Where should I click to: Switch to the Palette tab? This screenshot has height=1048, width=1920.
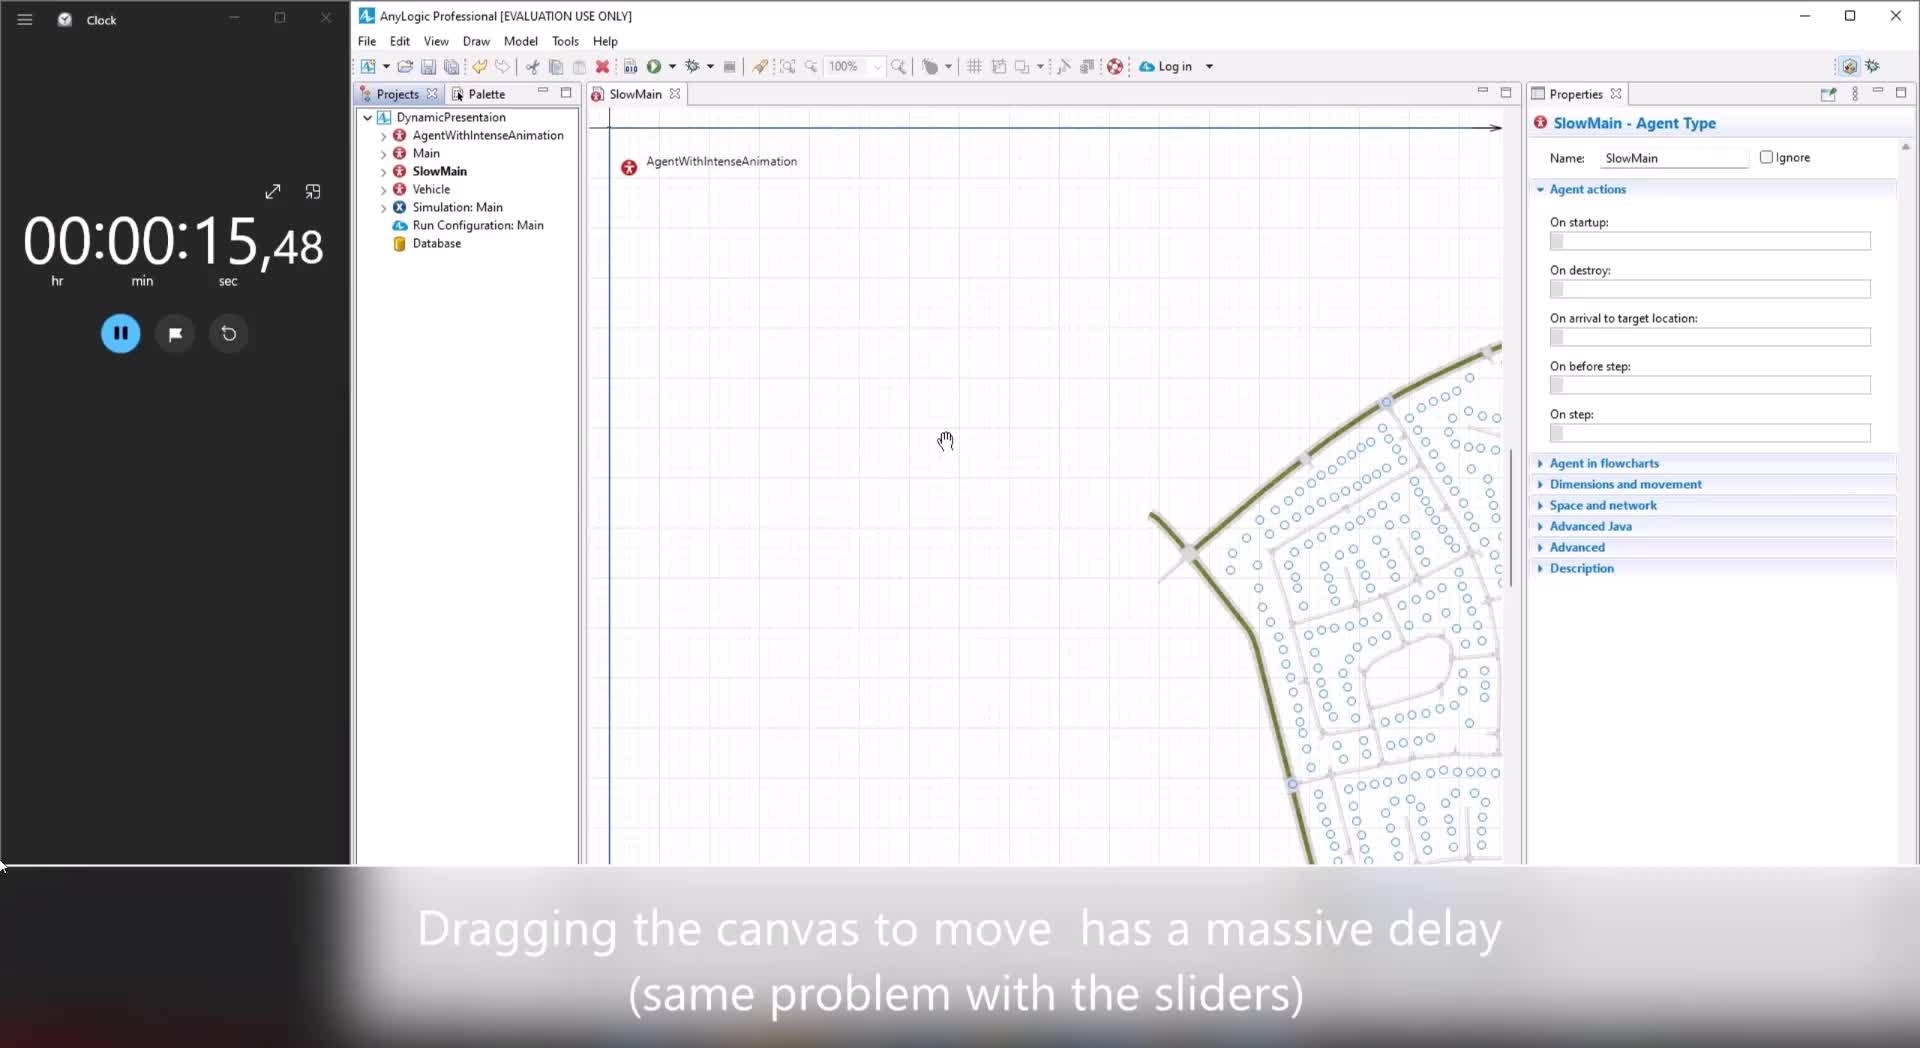[486, 93]
